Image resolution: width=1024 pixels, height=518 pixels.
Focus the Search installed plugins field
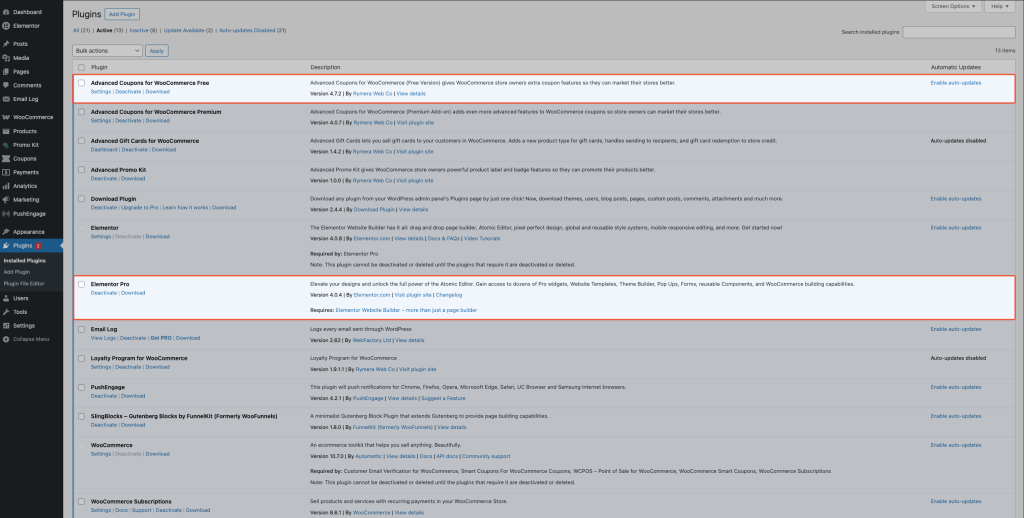959,32
